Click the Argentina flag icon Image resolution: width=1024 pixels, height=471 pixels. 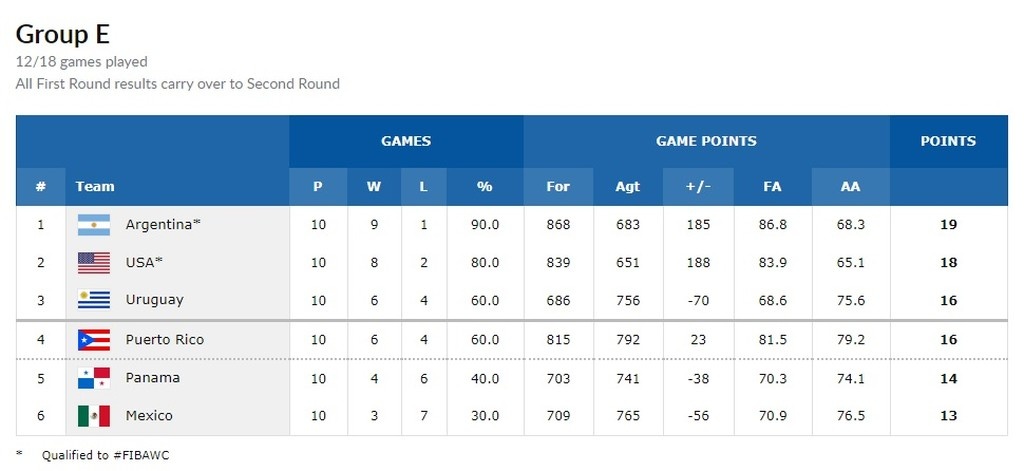[93, 225]
